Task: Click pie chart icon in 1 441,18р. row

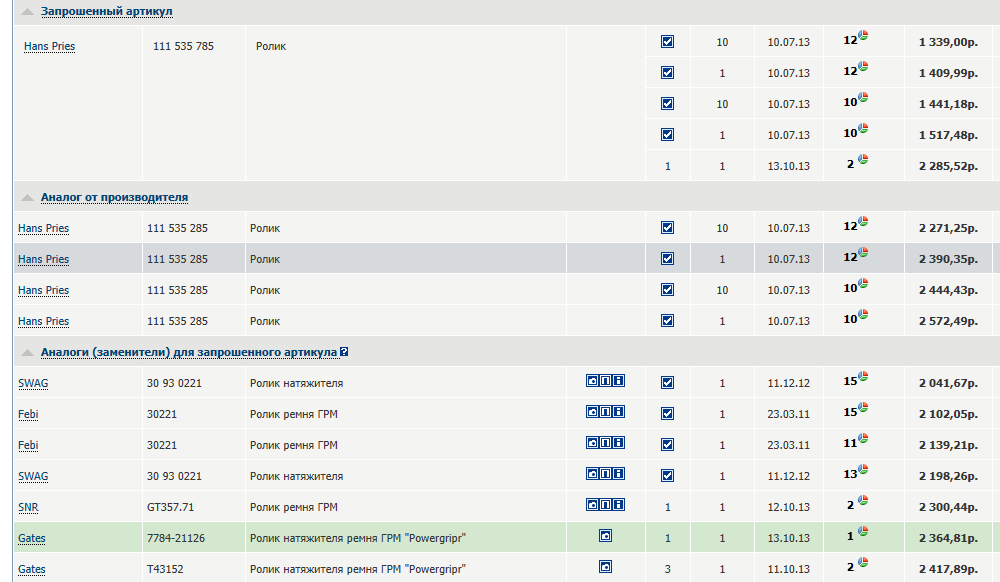Action: tap(863, 98)
